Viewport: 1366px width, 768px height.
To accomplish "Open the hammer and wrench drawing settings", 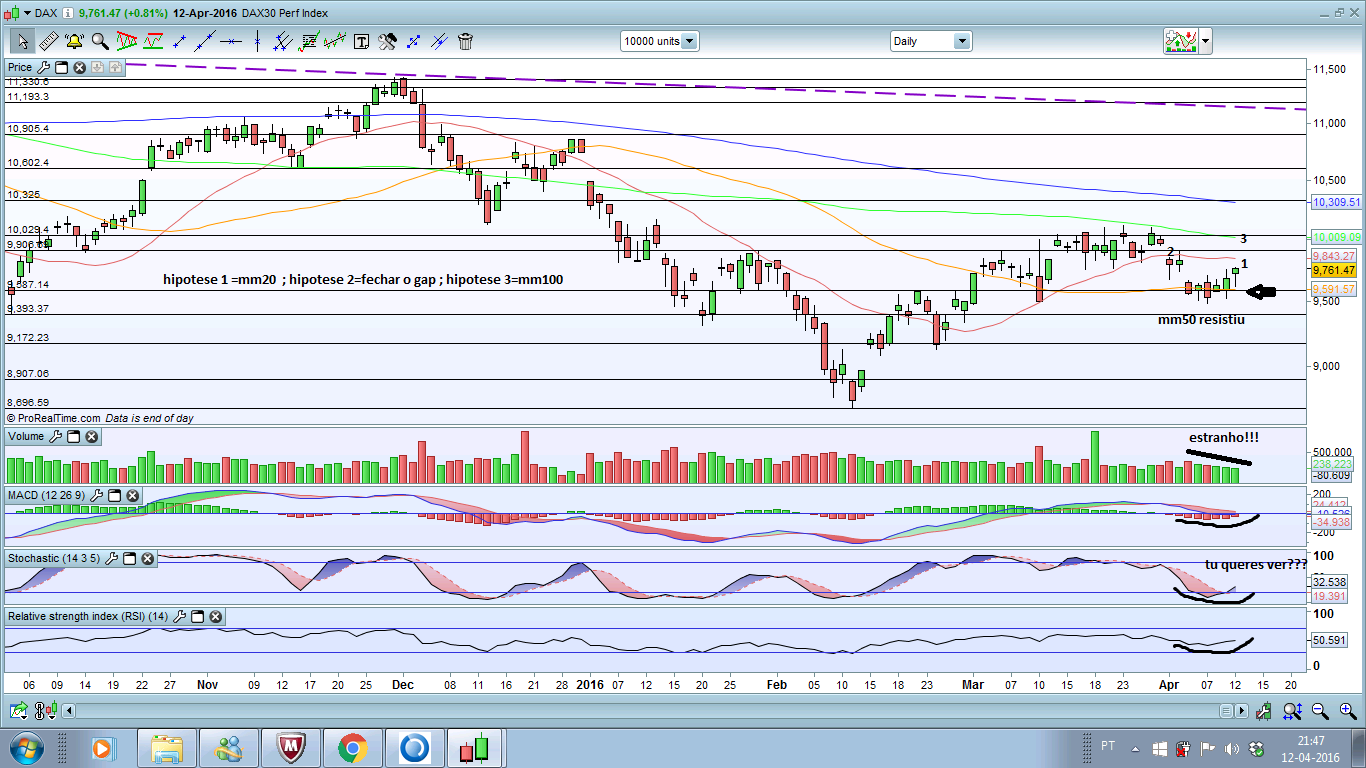I will (x=387, y=41).
